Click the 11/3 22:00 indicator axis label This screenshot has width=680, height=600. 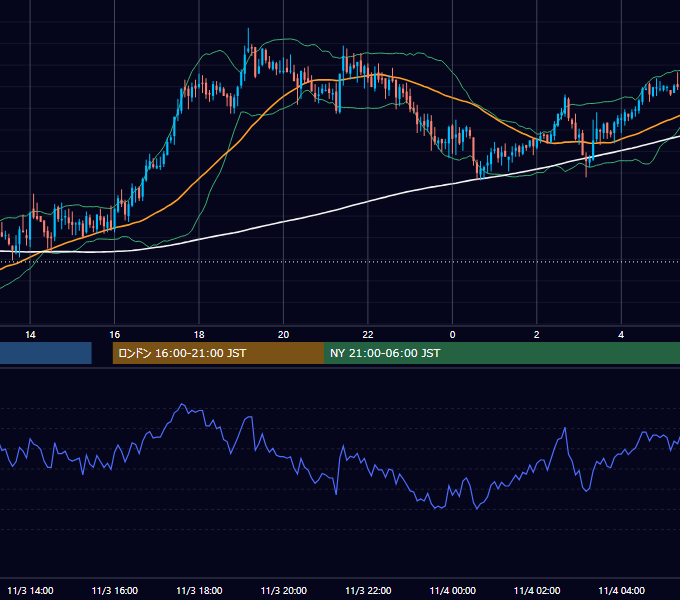pyautogui.click(x=368, y=590)
